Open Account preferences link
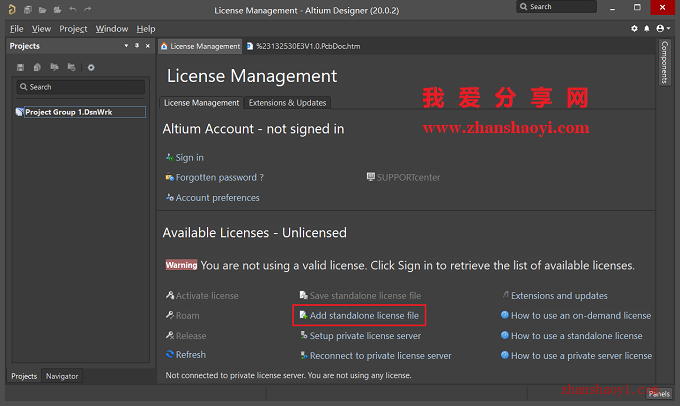 (218, 198)
